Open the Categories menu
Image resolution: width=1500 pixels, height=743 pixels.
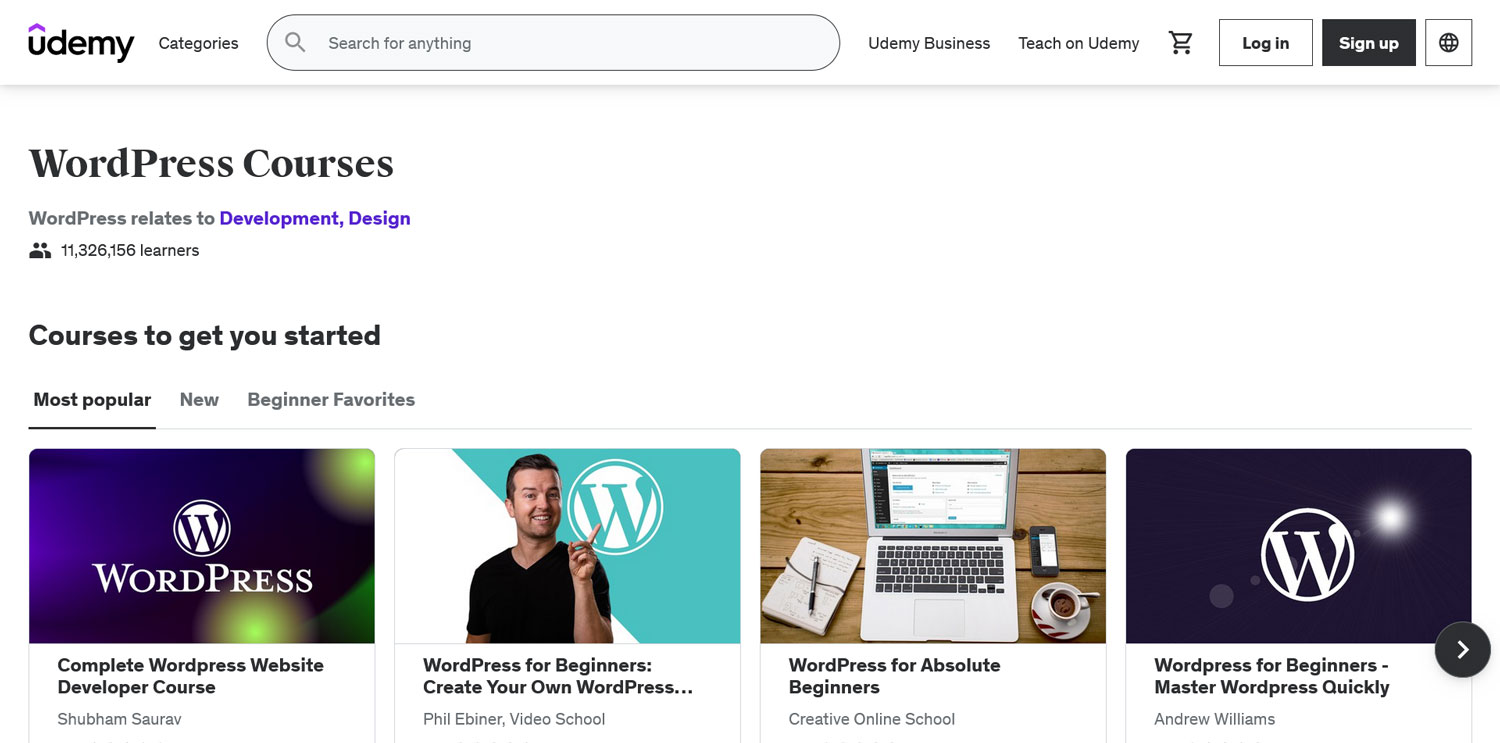198,43
